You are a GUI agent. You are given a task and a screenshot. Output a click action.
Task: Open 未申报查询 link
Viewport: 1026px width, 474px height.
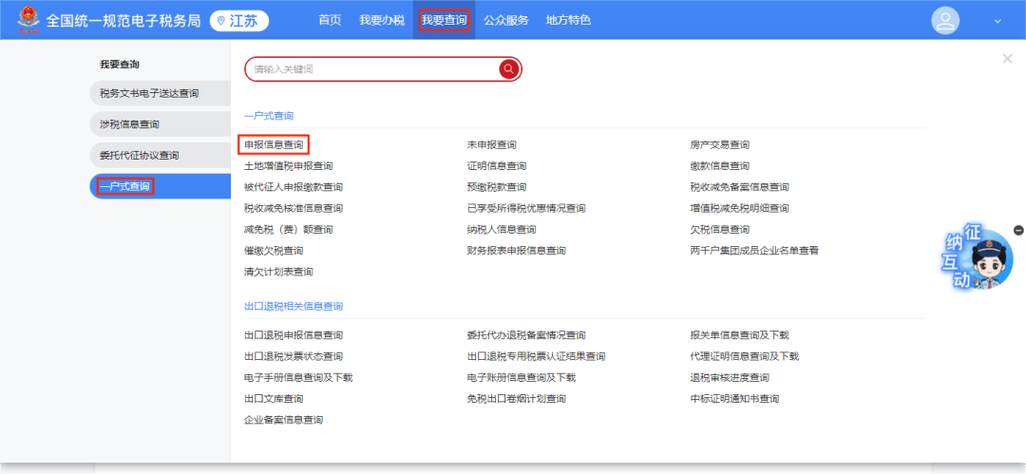(x=491, y=145)
